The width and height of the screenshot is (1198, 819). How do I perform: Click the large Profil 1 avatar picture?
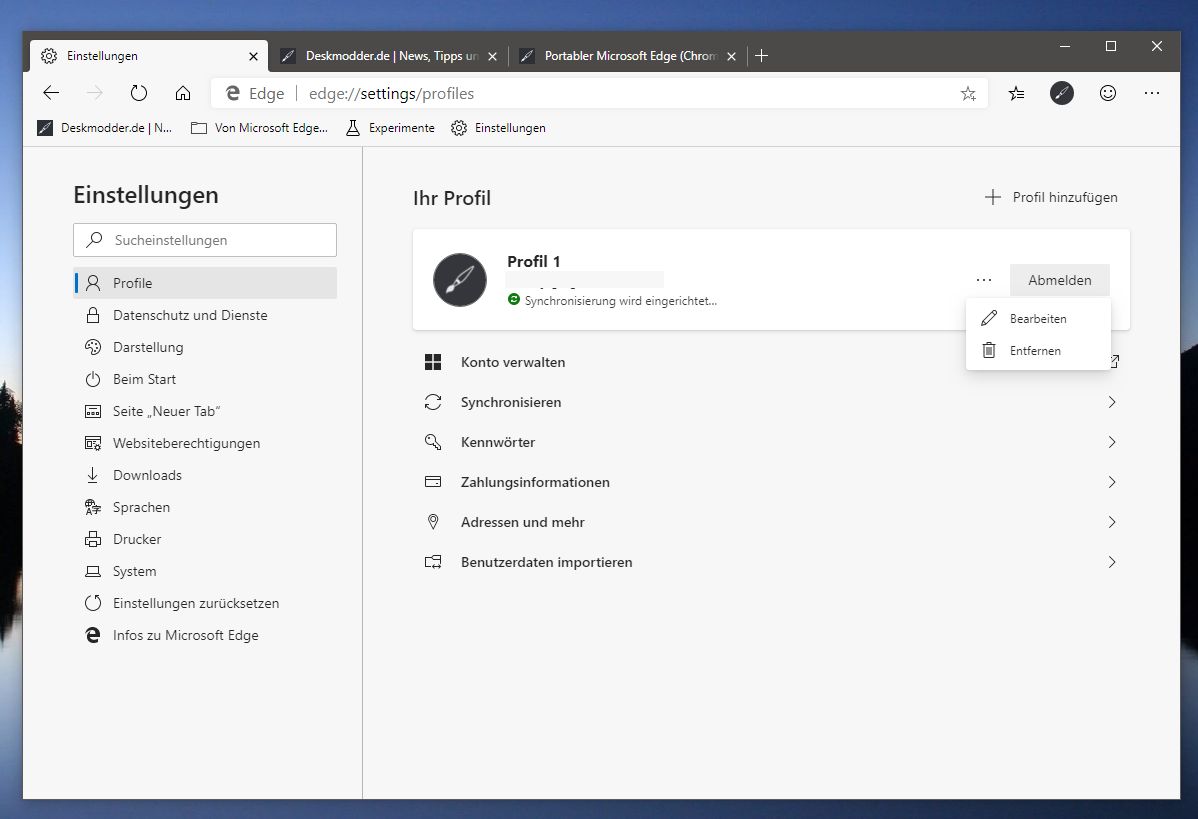[x=460, y=280]
